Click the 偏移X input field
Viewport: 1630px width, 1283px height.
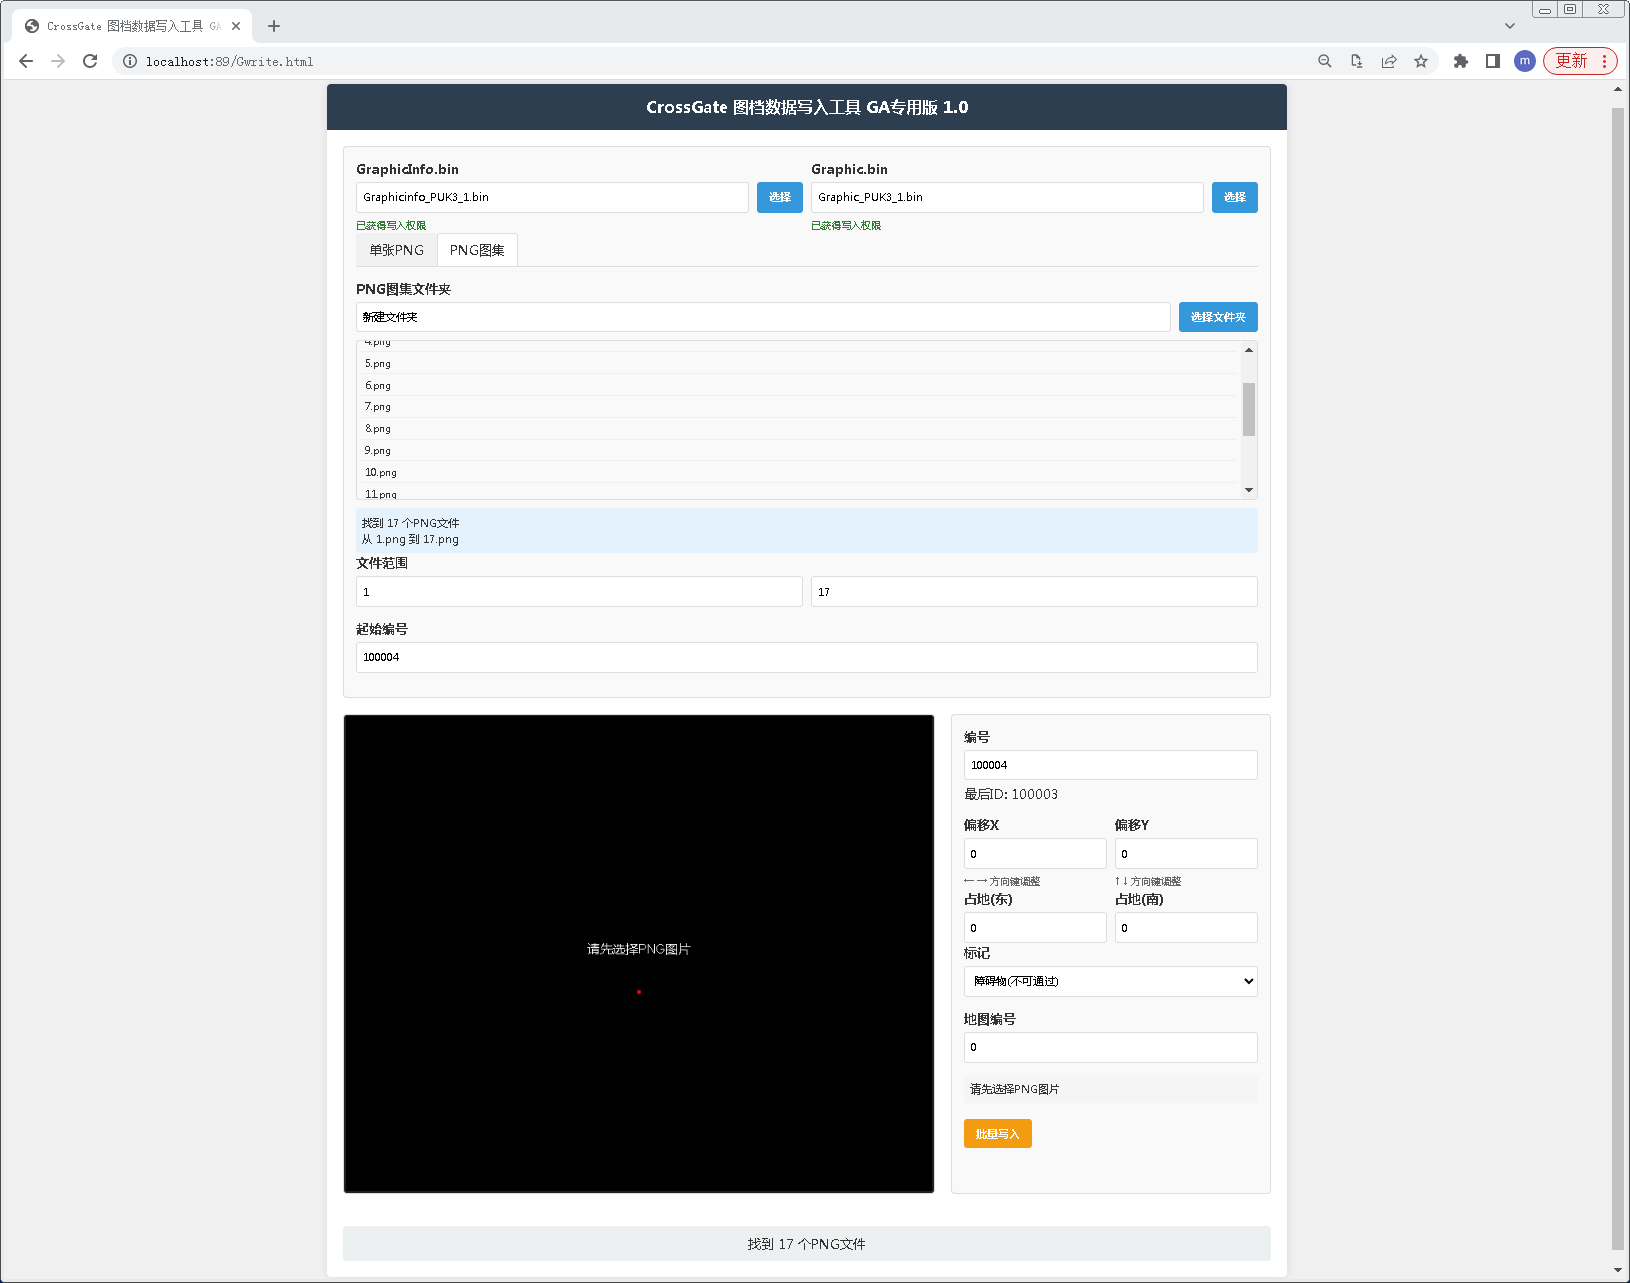point(1035,854)
